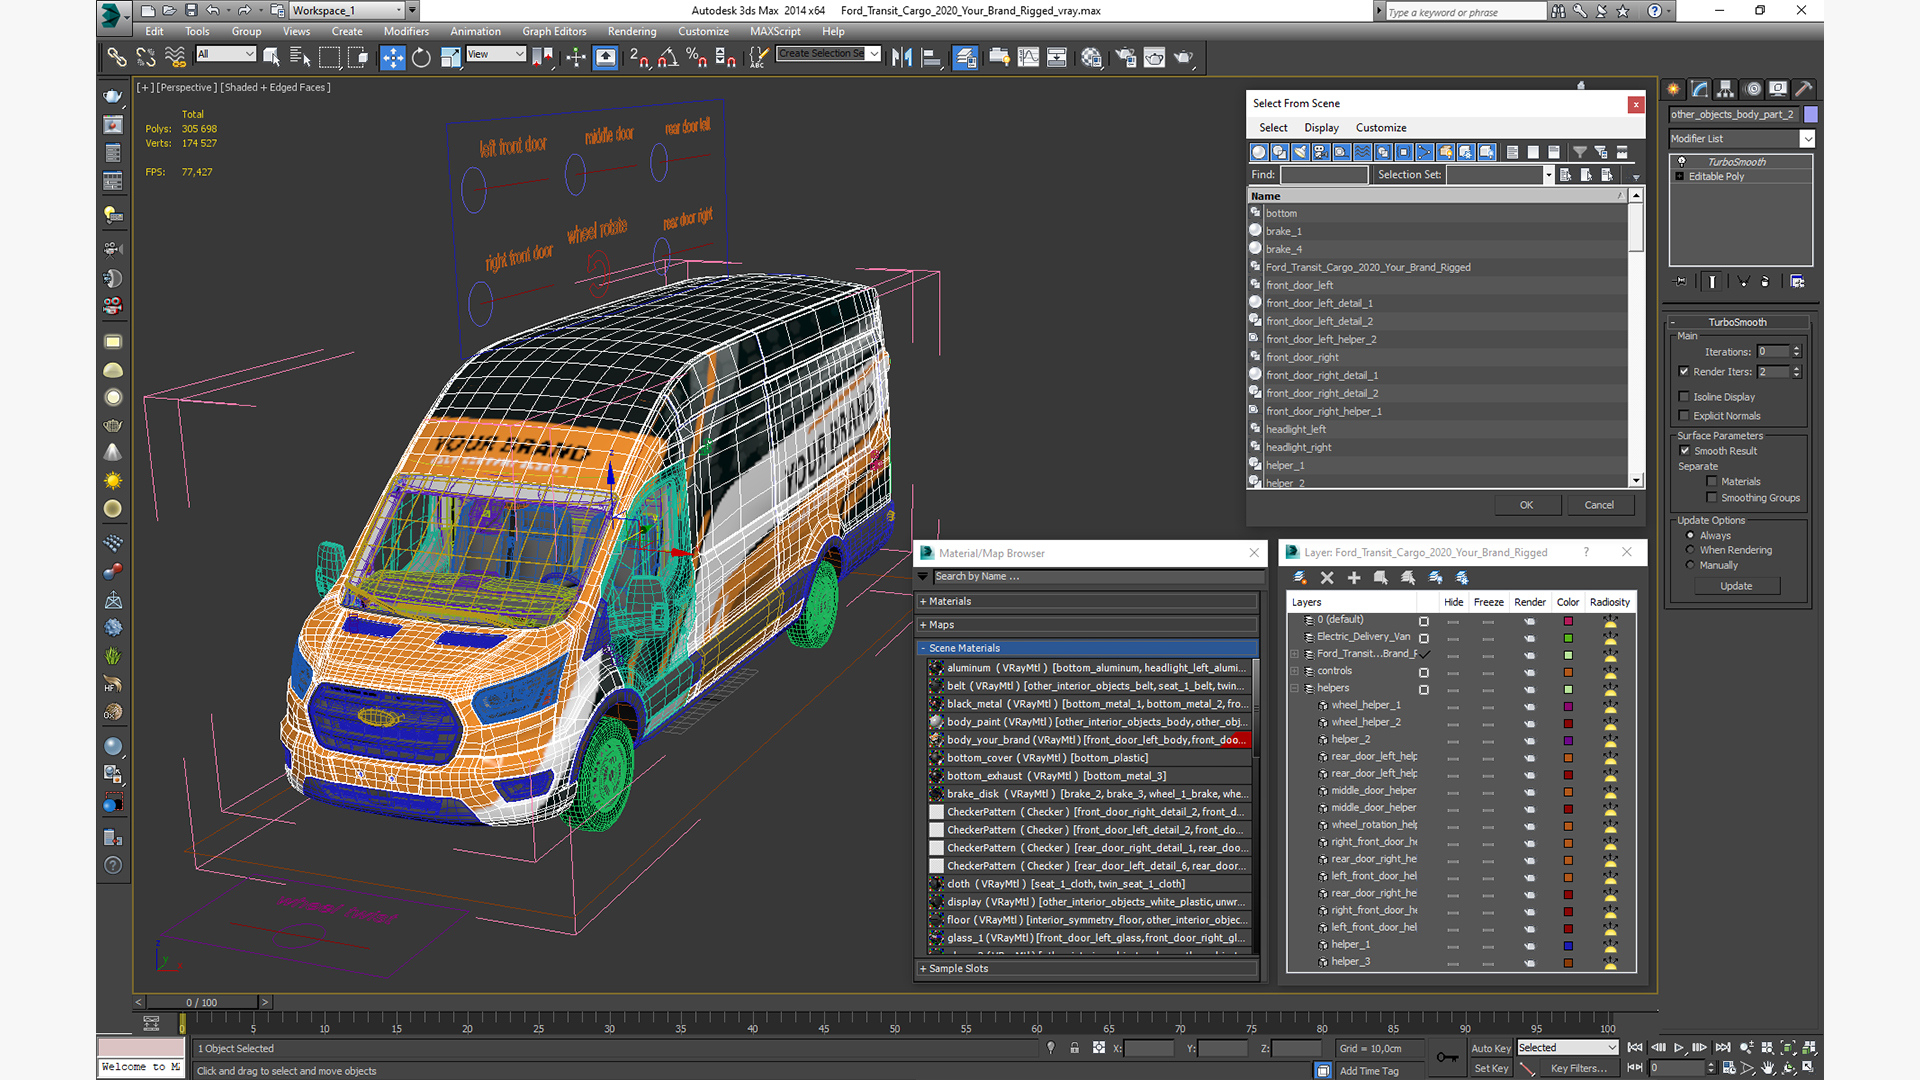This screenshot has height=1080, width=1920.
Task: Click Search by Name field in Material Browser
Action: click(x=1097, y=577)
